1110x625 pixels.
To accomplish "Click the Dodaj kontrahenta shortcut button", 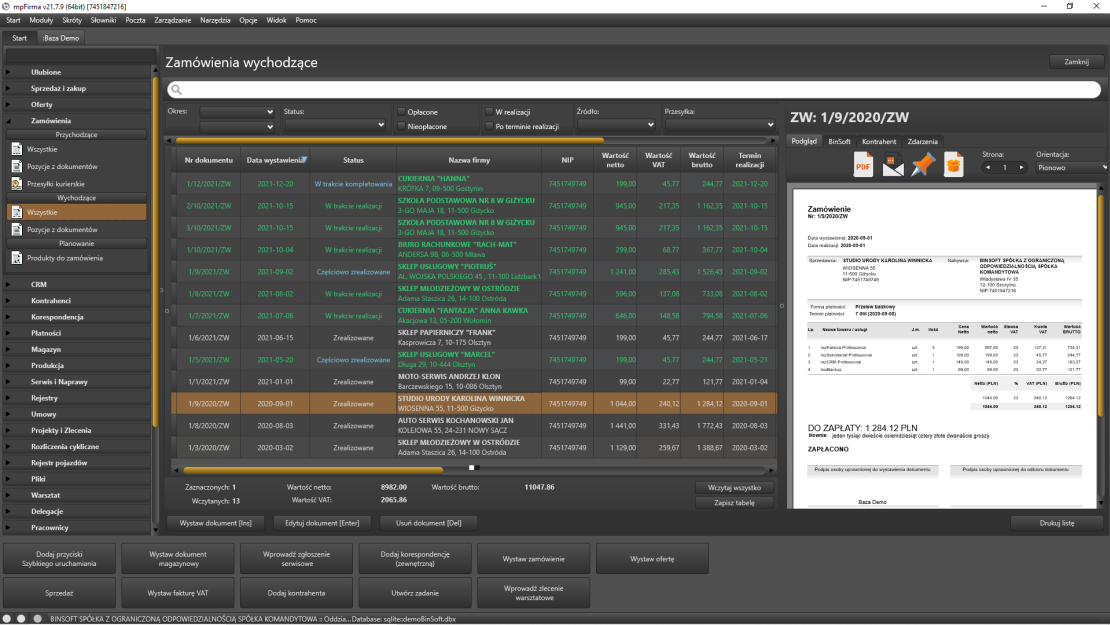I will click(x=297, y=593).
